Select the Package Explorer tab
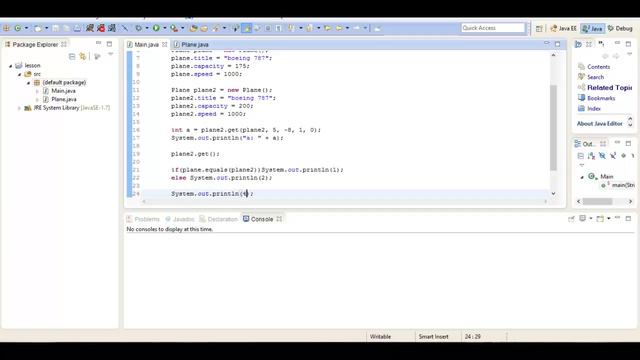Viewport: 640px width, 360px height. [x=35, y=44]
